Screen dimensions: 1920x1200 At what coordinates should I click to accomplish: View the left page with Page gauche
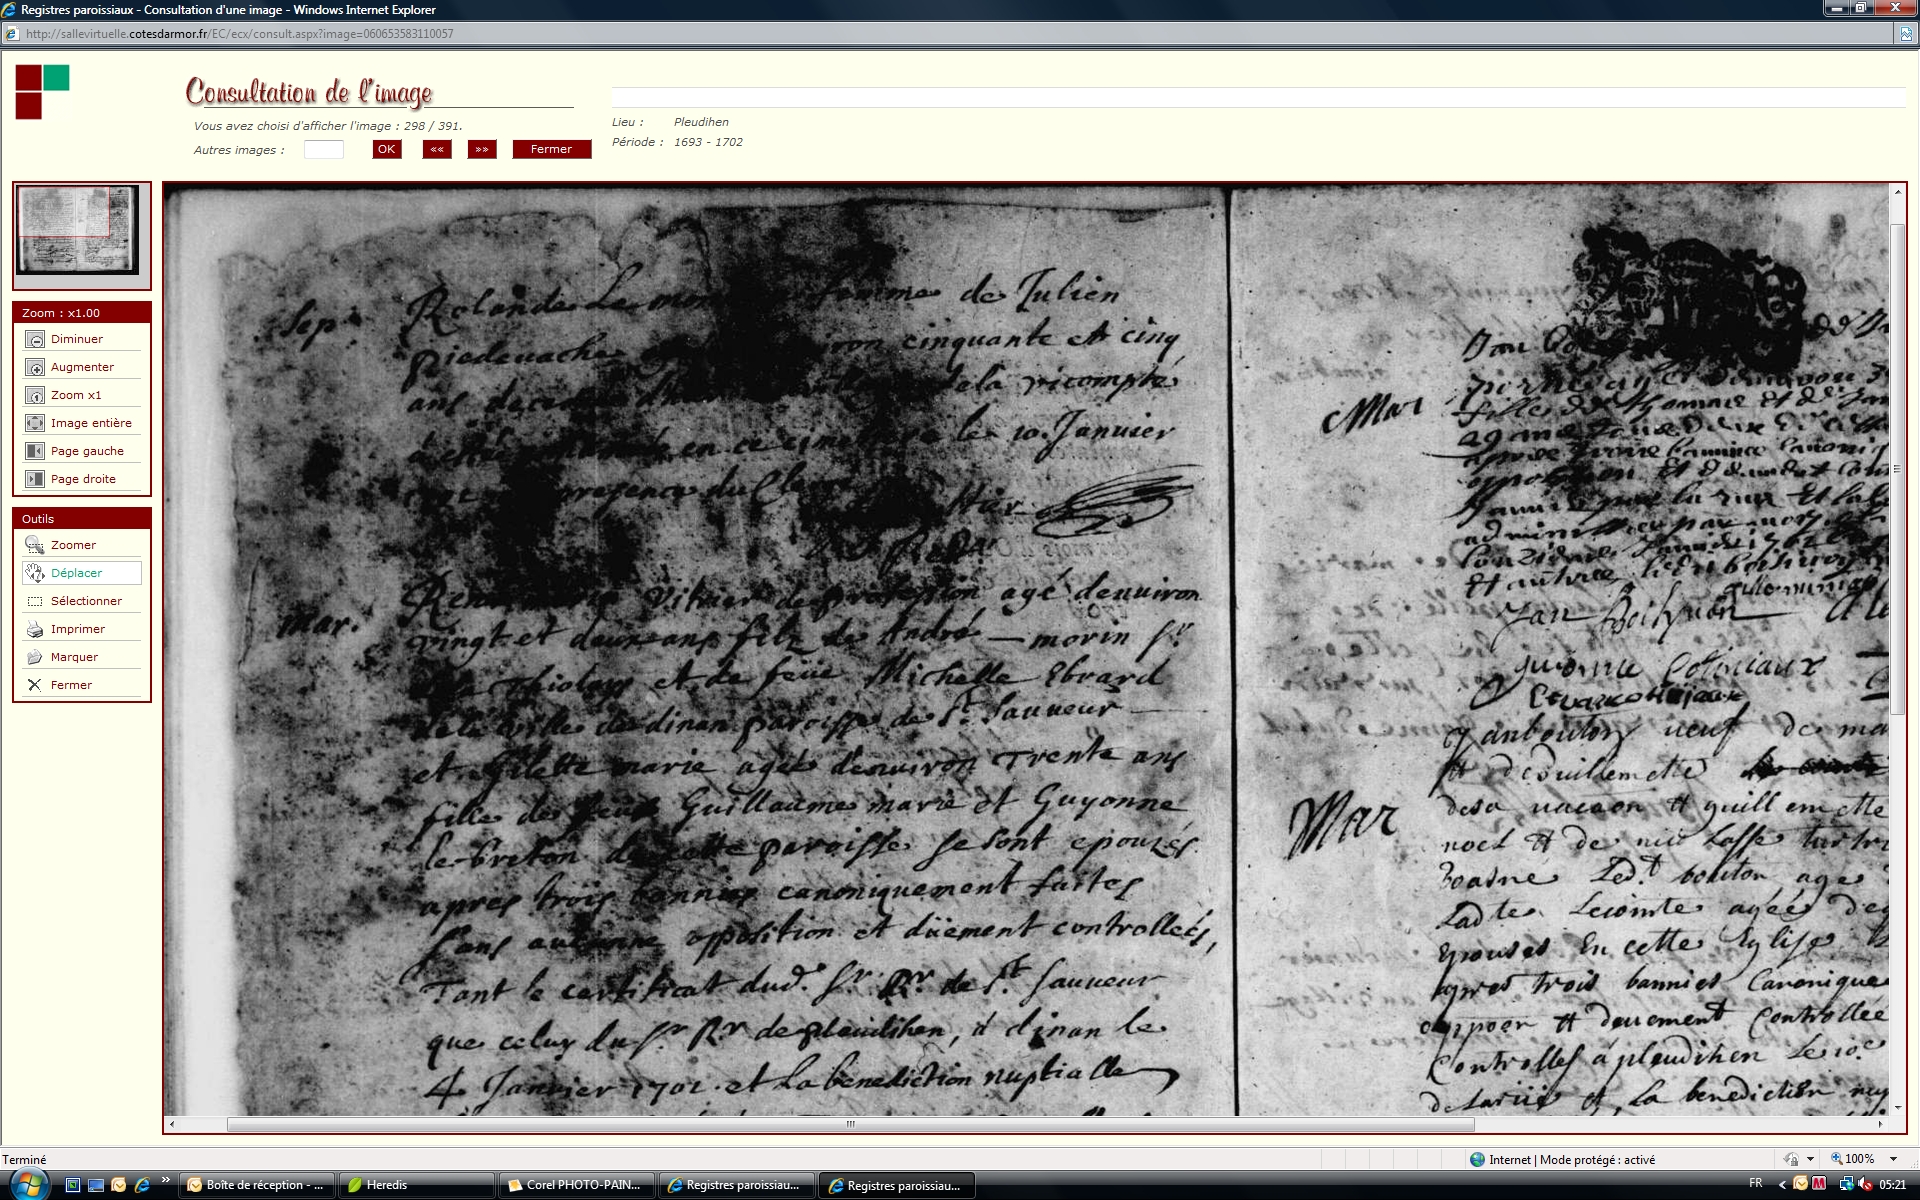click(x=35, y=452)
